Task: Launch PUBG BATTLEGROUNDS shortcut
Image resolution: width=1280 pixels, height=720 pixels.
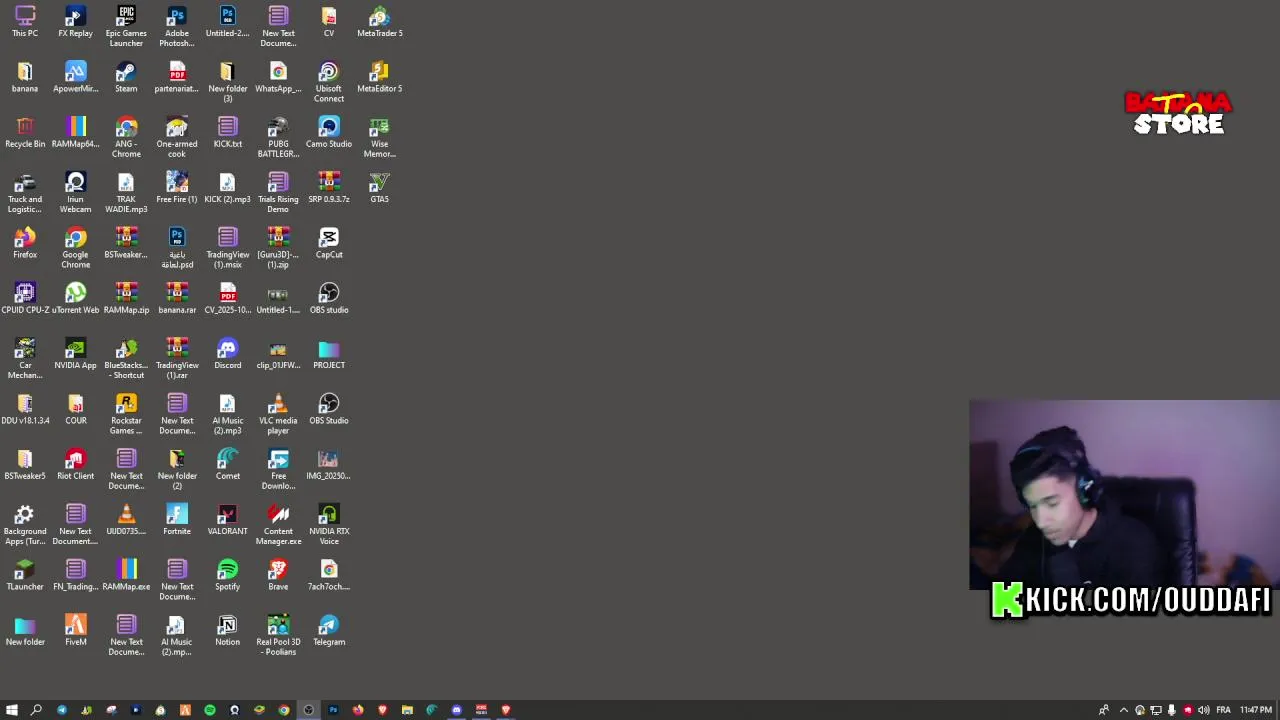Action: [278, 137]
